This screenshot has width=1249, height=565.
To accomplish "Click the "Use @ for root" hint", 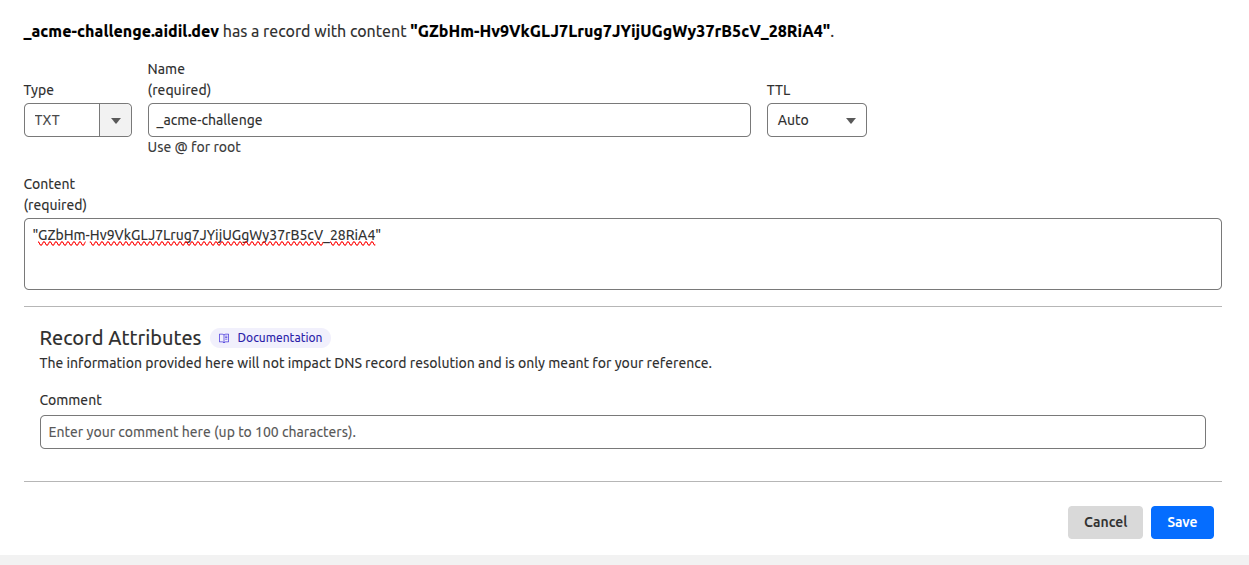I will click(194, 147).
